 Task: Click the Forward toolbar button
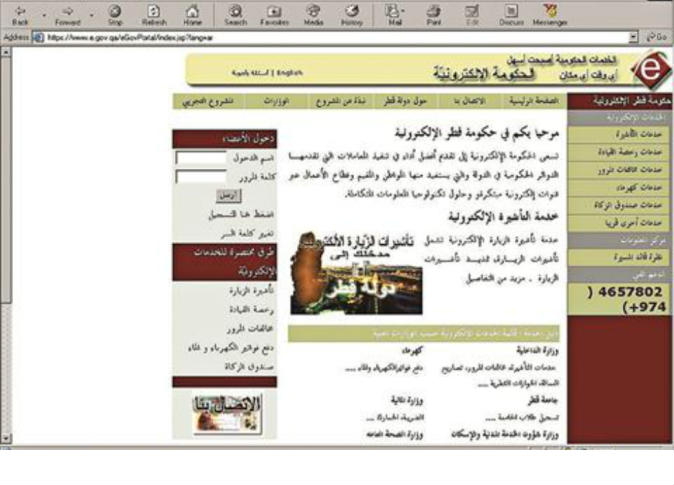pyautogui.click(x=67, y=15)
